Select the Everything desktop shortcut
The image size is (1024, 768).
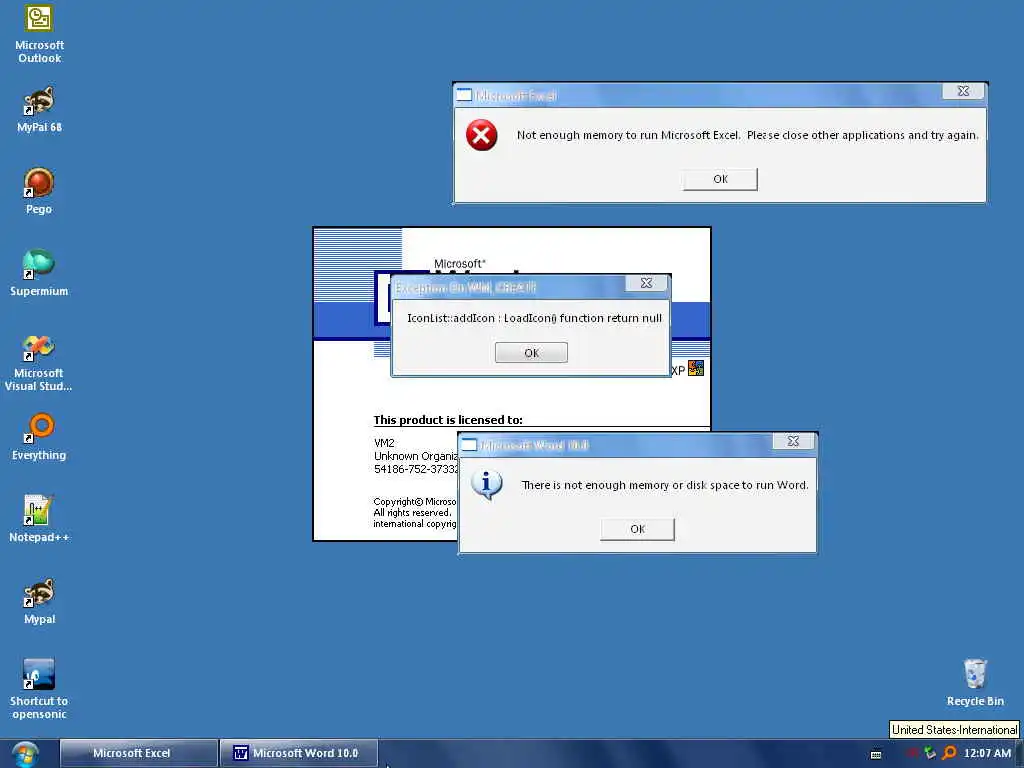pyautogui.click(x=39, y=438)
